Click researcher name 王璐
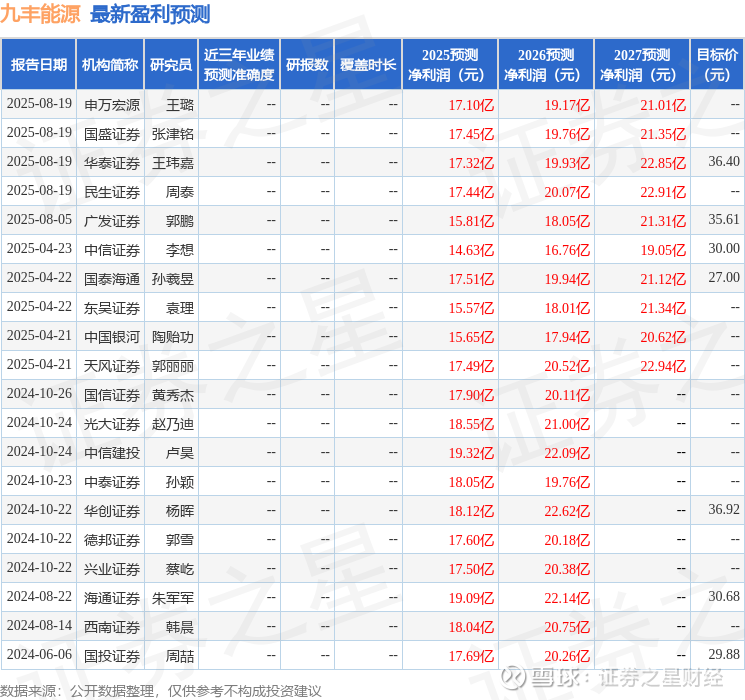Image resolution: width=745 pixels, height=700 pixels. point(180,105)
